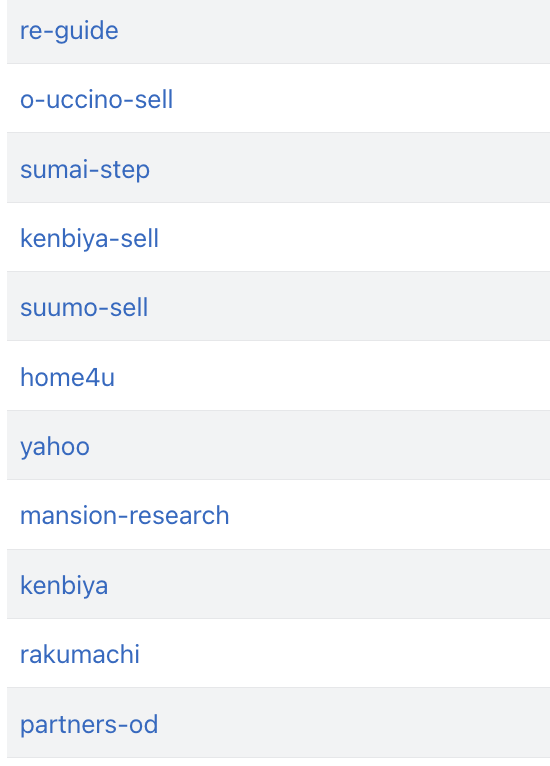Select the table row containing home4u
This screenshot has width=550, height=766.
(x=278, y=376)
